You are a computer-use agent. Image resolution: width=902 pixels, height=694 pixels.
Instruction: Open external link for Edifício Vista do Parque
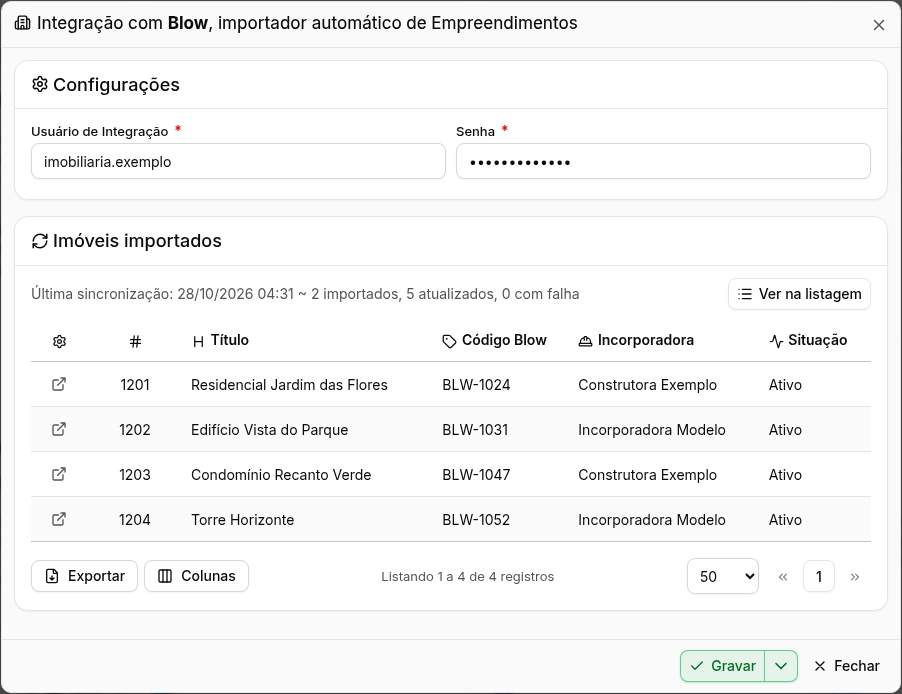tap(59, 429)
